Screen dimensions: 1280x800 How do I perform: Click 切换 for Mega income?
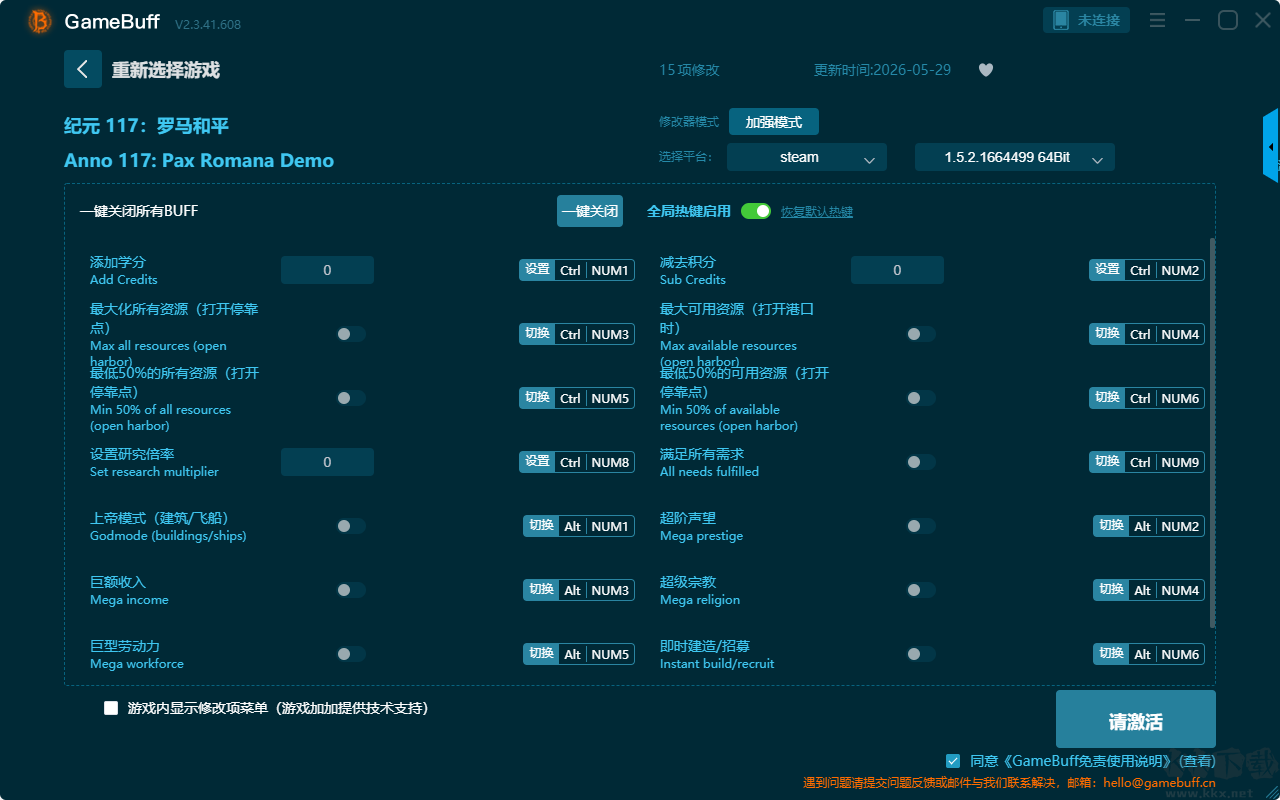(x=541, y=590)
